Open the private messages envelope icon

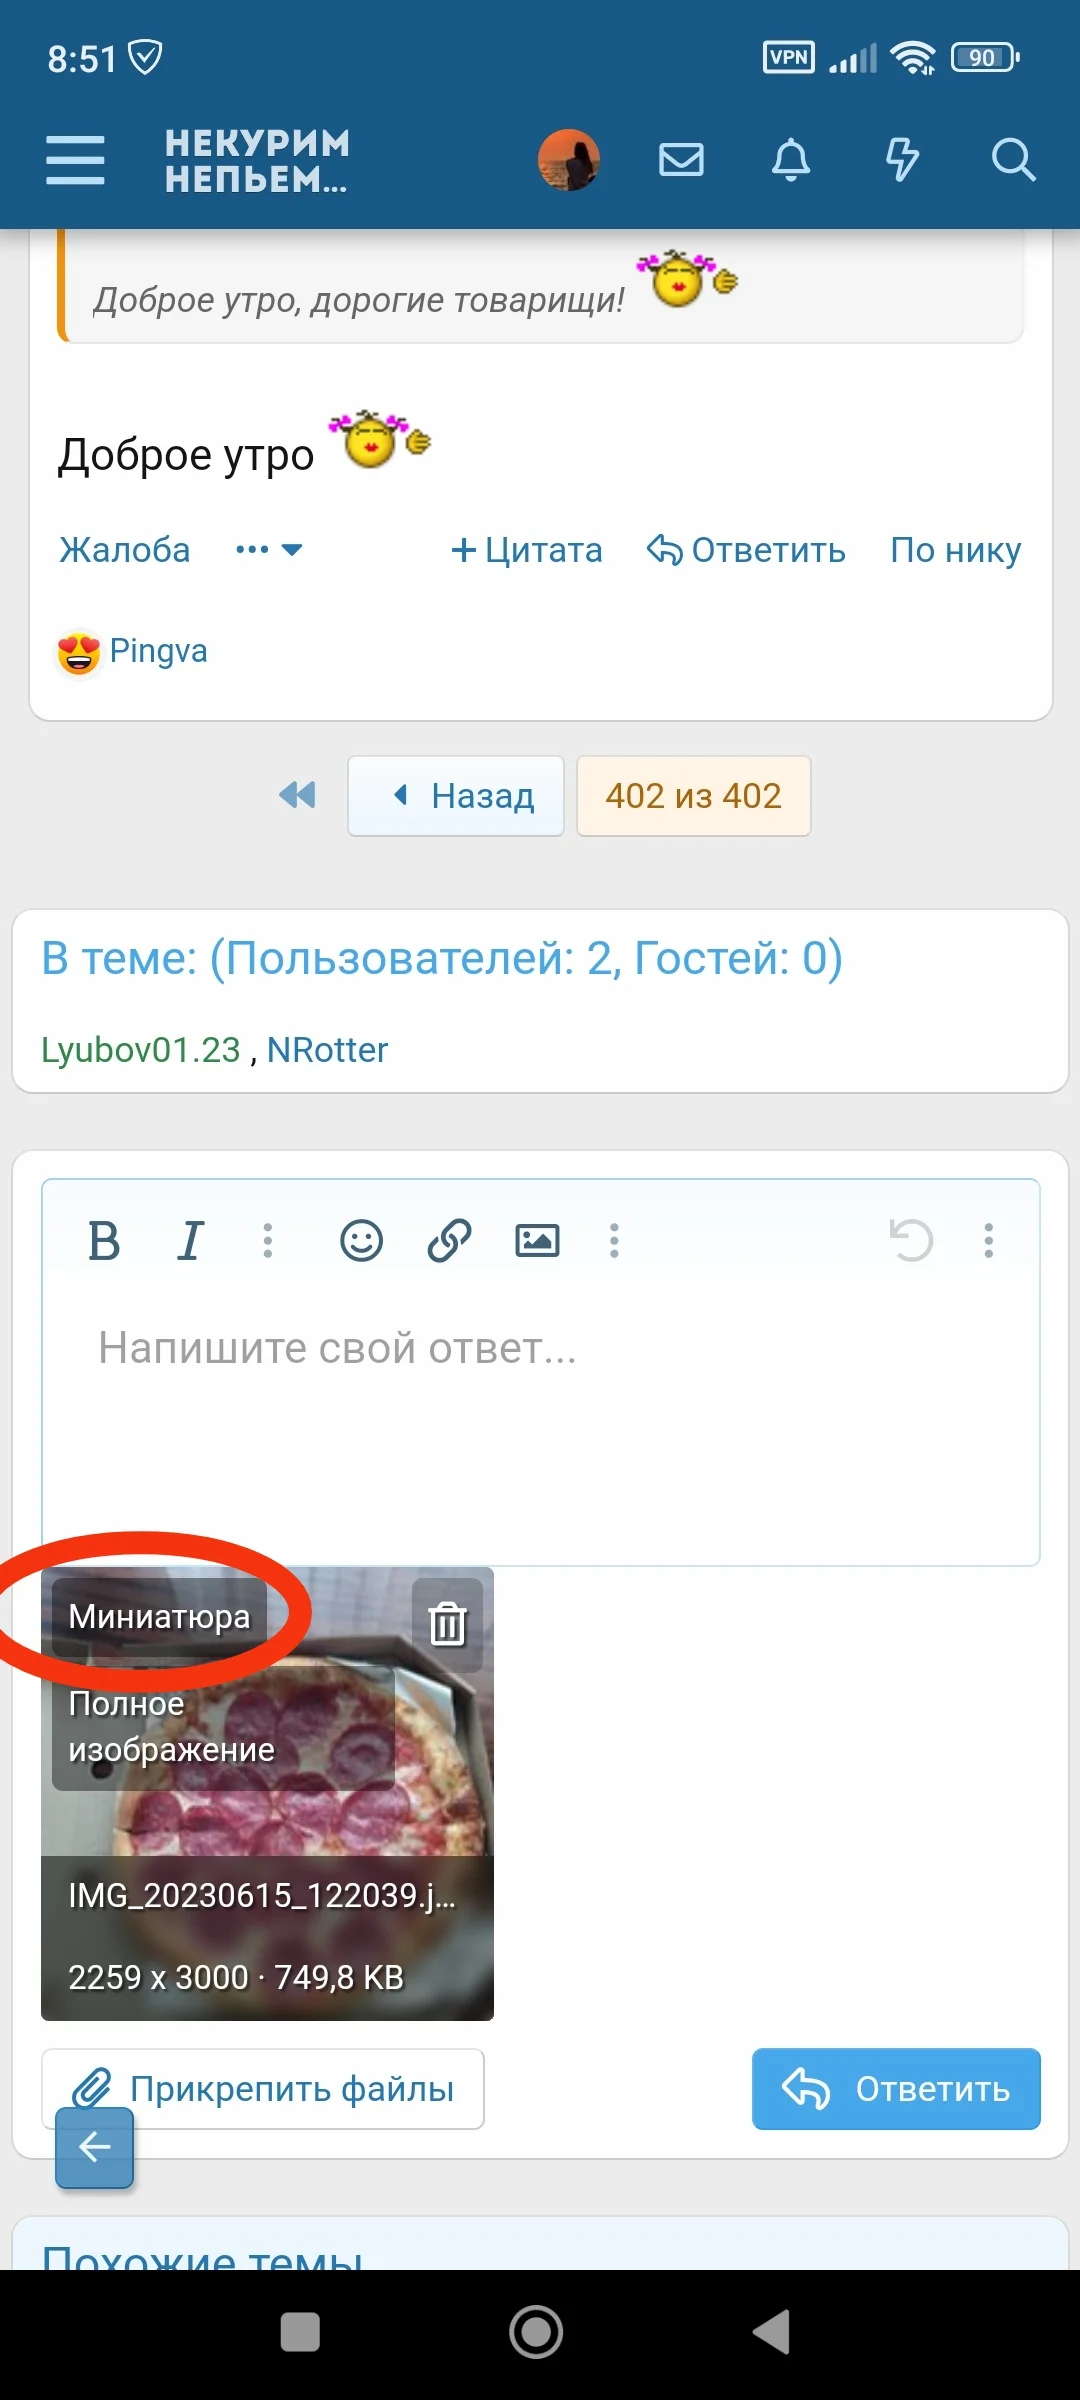point(681,160)
